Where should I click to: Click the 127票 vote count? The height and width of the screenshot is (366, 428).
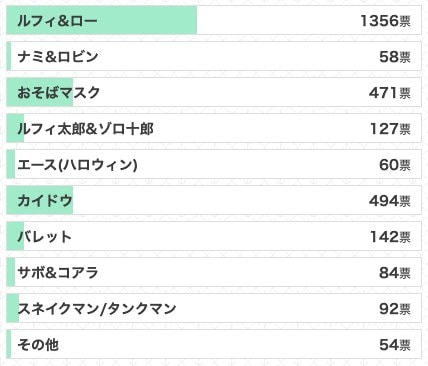390,129
